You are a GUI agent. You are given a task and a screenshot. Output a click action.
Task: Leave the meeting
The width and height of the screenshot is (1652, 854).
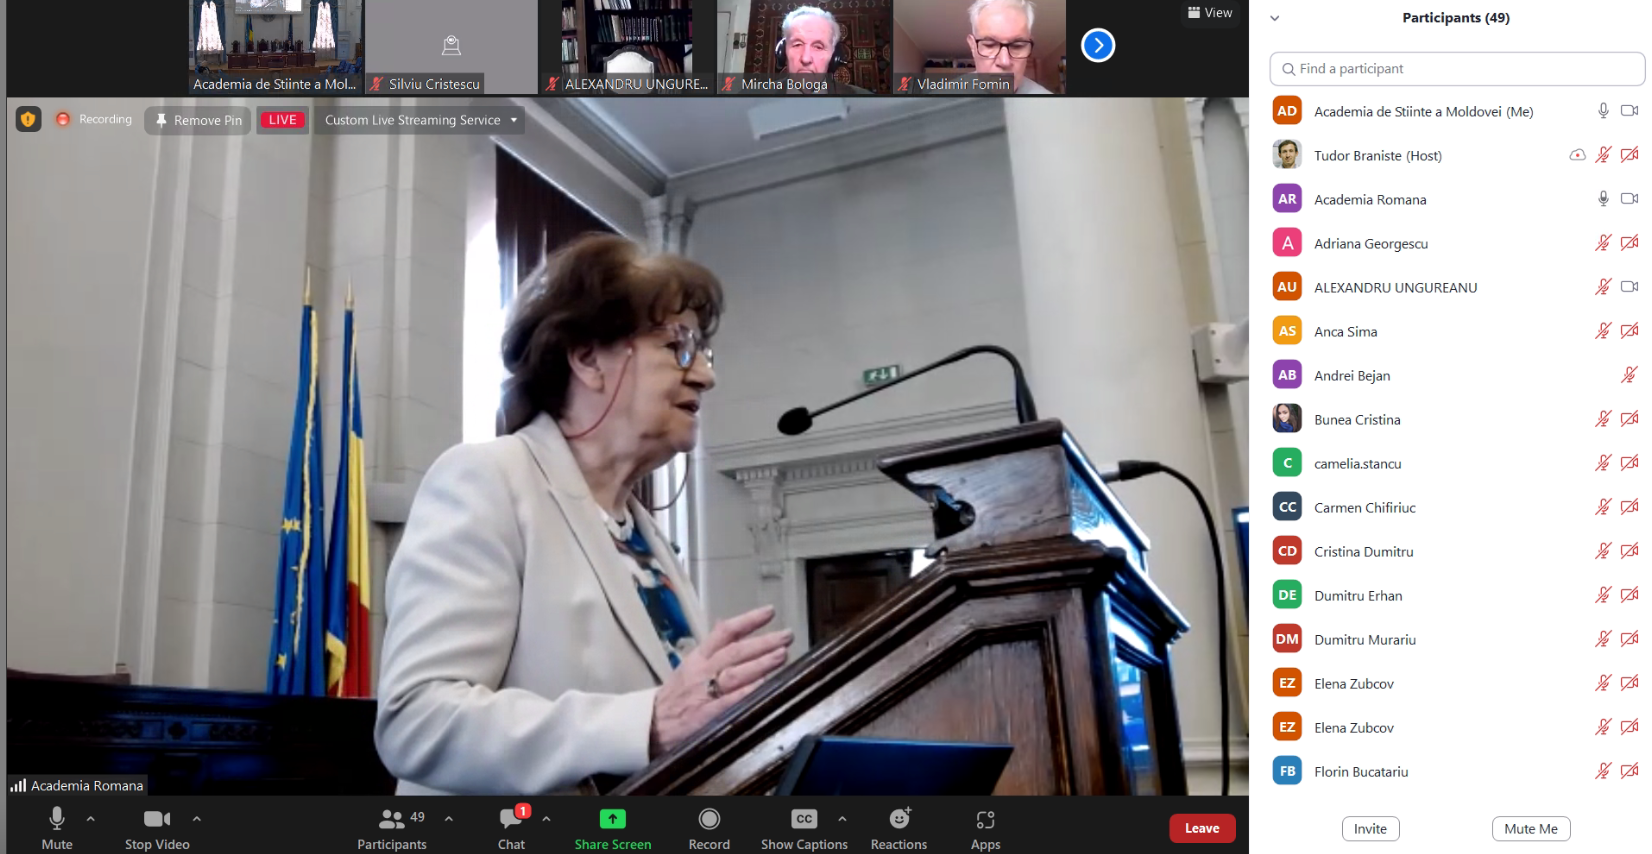(x=1202, y=828)
